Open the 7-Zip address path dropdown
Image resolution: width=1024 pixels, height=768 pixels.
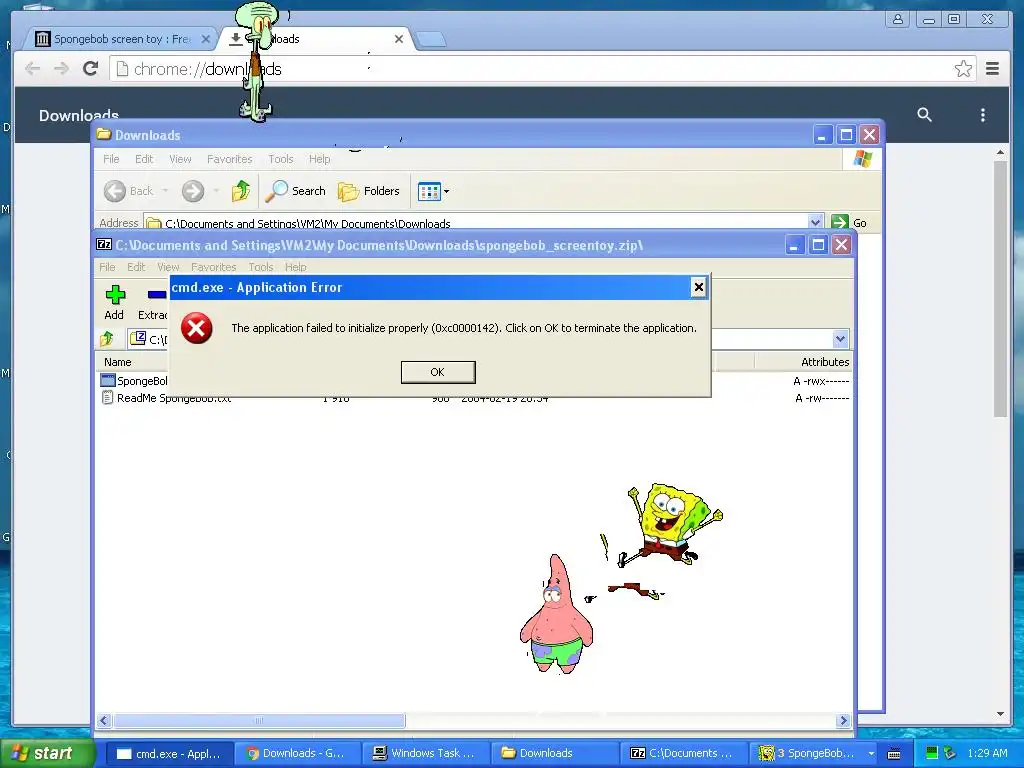840,339
